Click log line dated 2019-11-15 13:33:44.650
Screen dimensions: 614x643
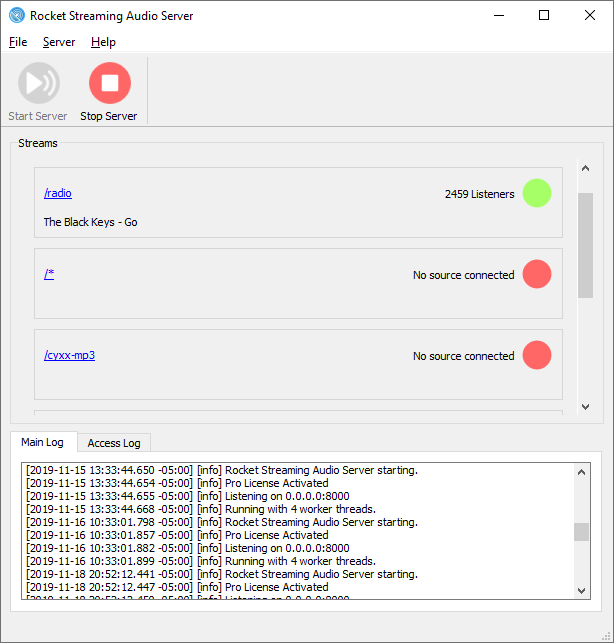tap(222, 470)
